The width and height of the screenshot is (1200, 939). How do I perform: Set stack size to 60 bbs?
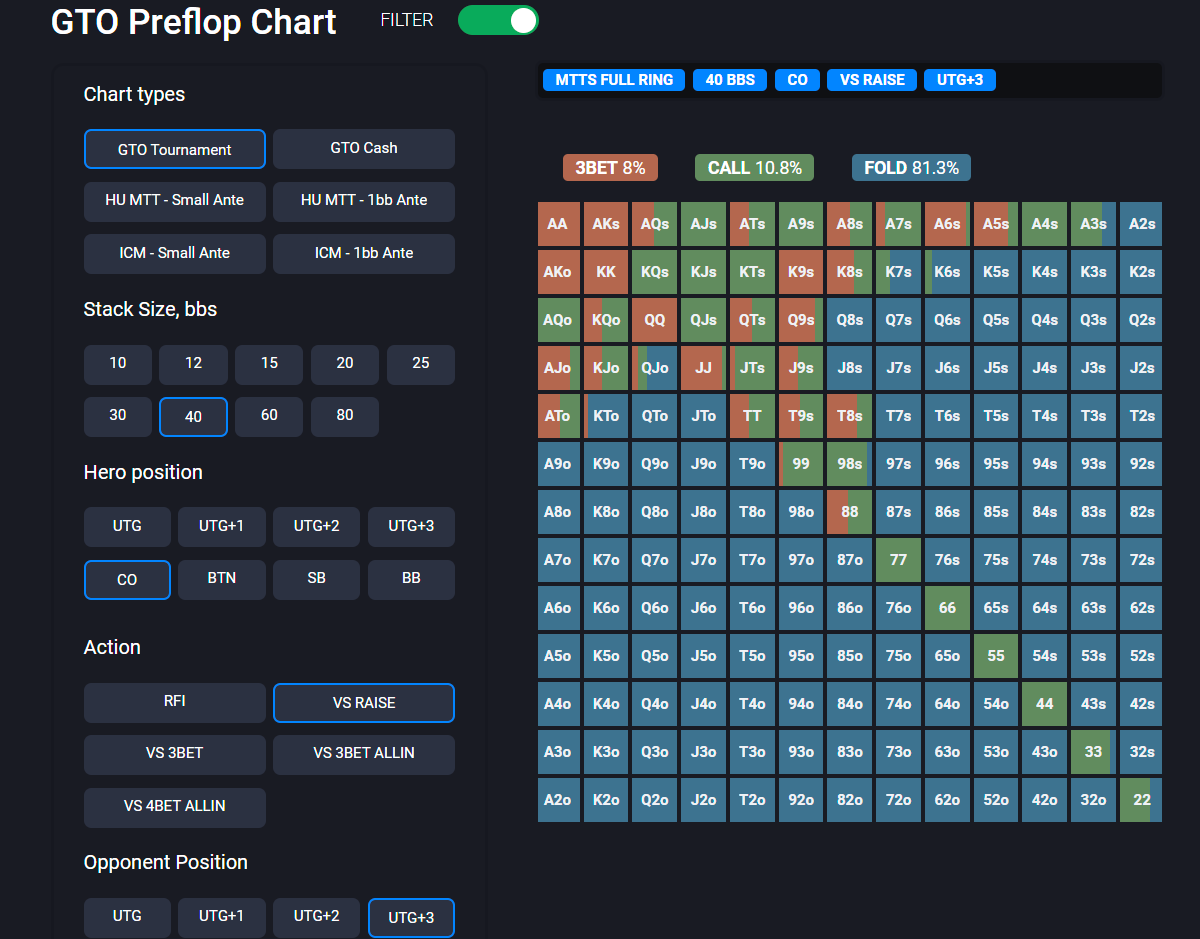[x=269, y=416]
